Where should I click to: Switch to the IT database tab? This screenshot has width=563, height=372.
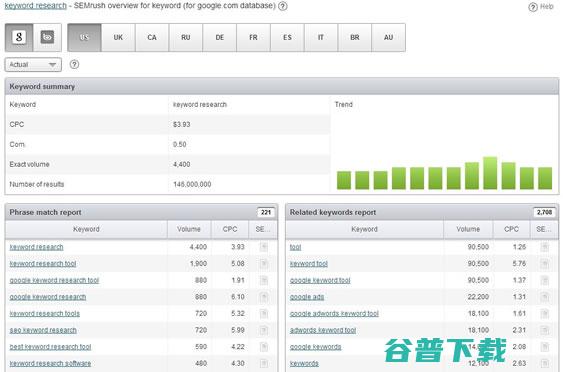pyautogui.click(x=321, y=37)
